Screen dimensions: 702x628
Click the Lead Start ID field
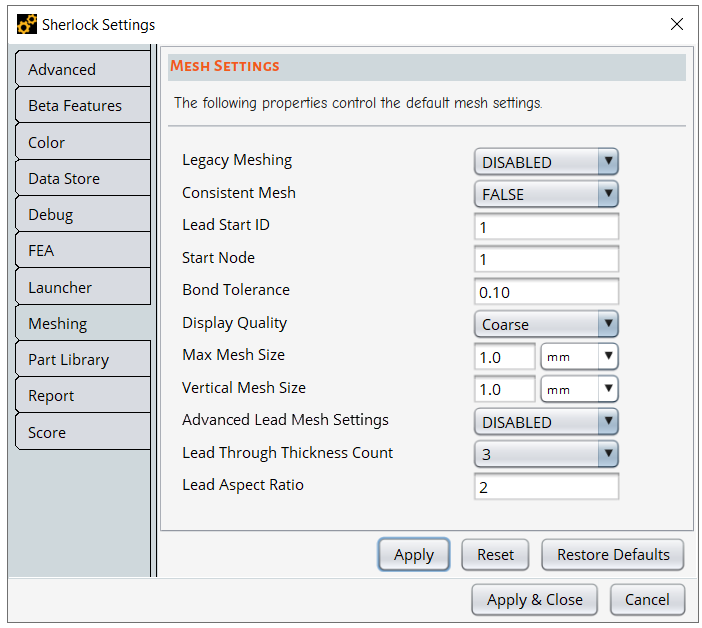[546, 226]
